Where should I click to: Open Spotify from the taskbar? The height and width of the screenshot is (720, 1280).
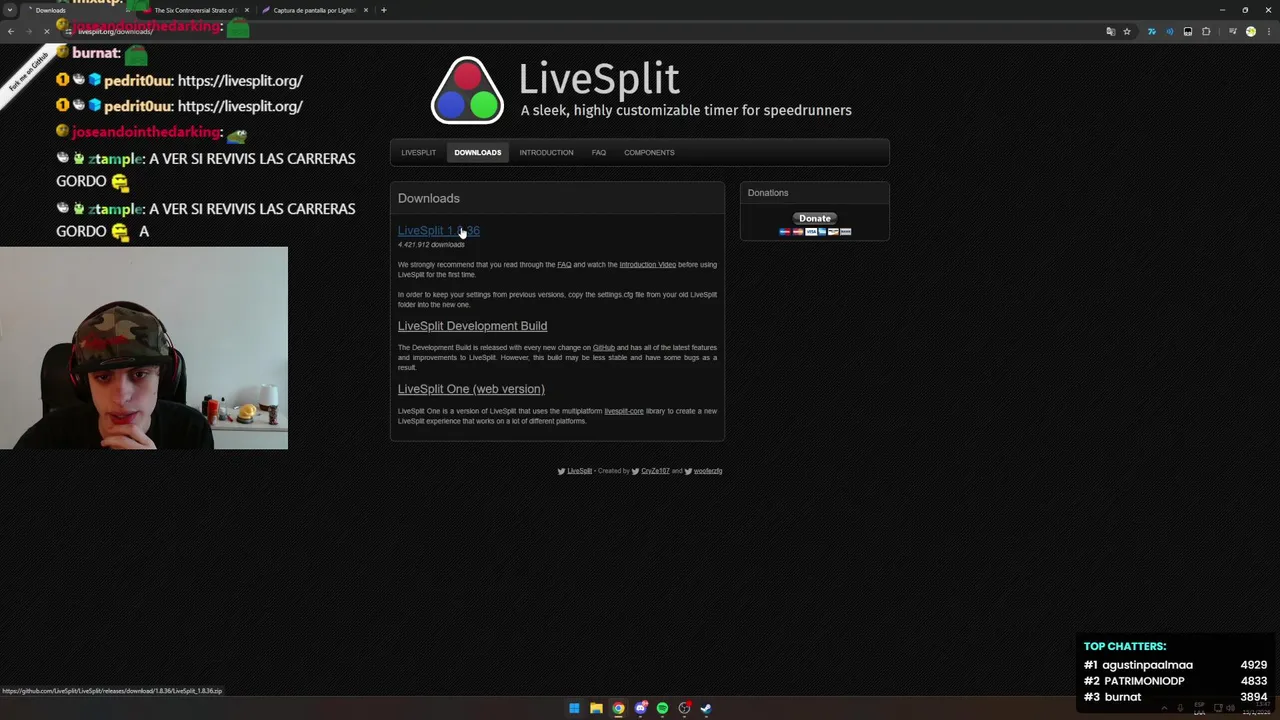662,708
